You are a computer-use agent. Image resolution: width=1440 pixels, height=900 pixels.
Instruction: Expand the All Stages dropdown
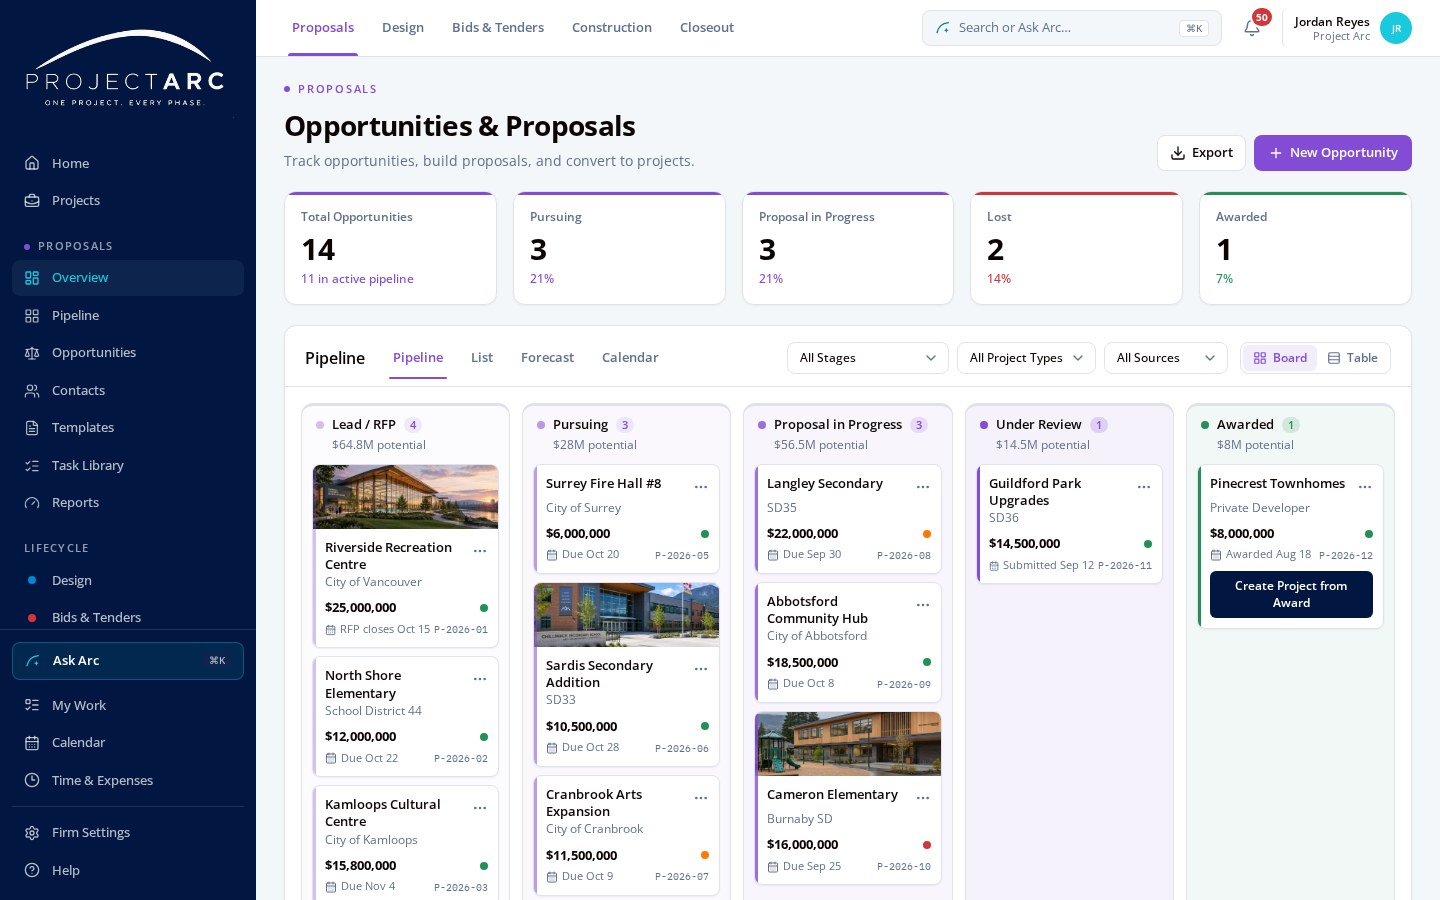coord(868,358)
